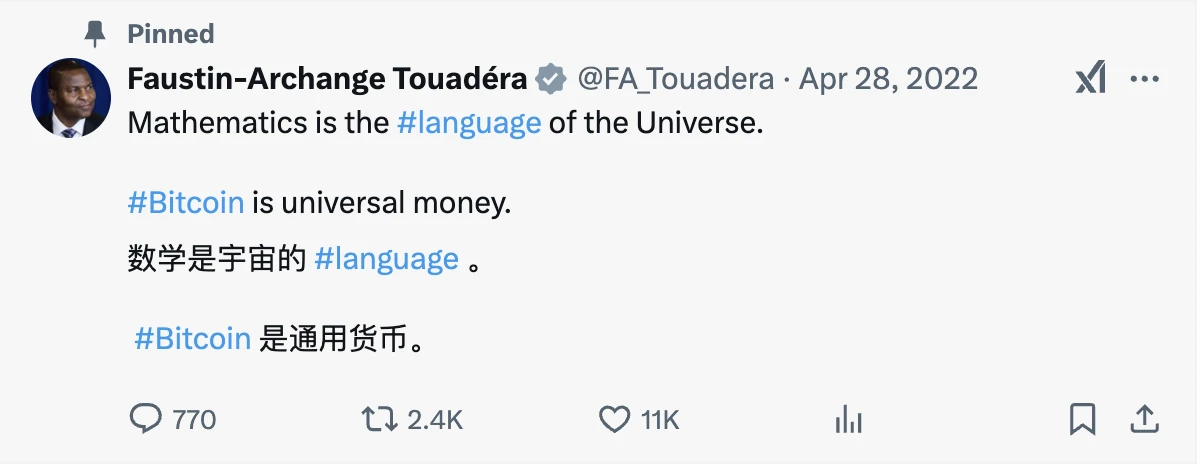Open the #language hashtag in the Chinese line
The width and height of the screenshot is (1202, 464).
point(386,259)
